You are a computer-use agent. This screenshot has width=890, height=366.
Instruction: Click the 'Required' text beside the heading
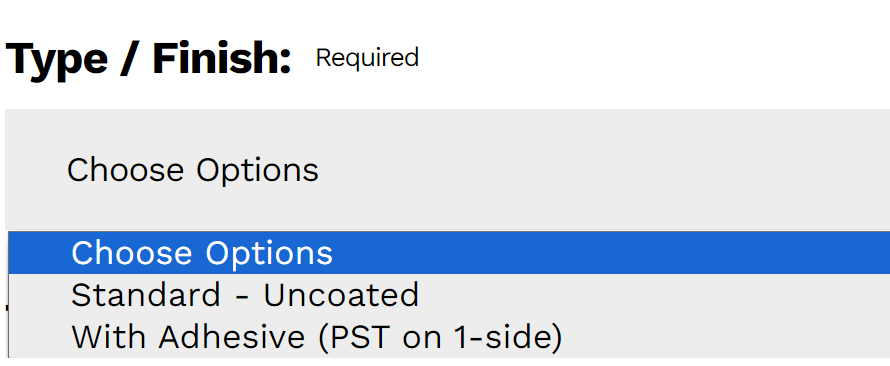[x=367, y=58]
